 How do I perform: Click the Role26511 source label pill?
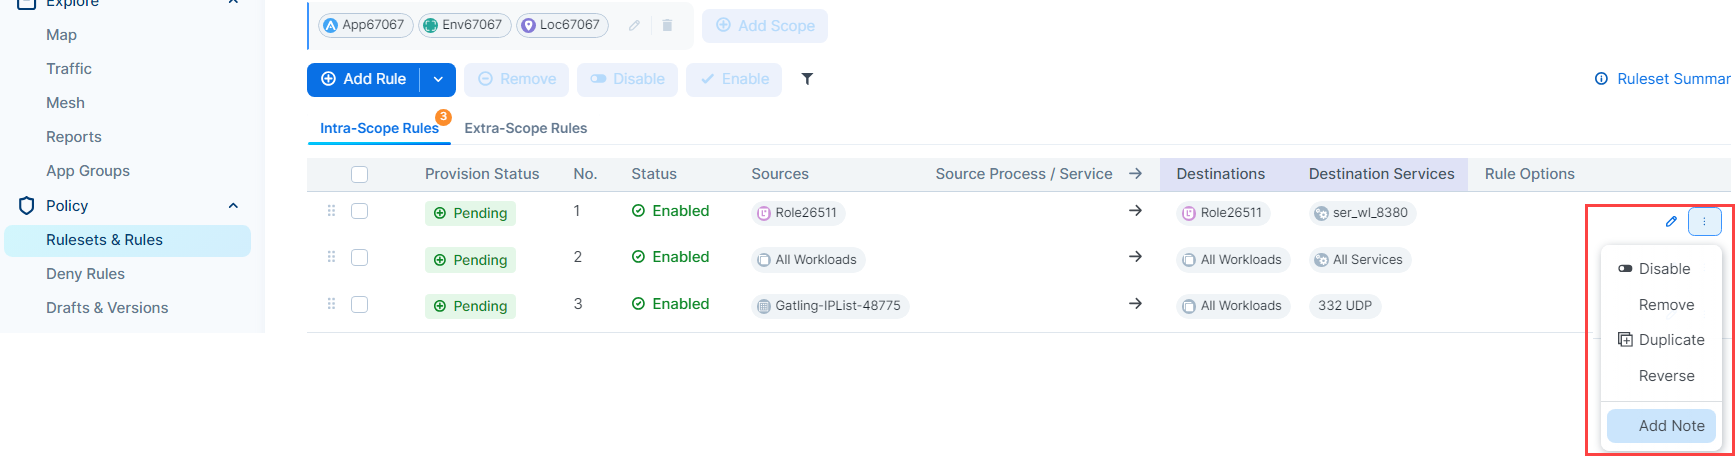tap(798, 213)
